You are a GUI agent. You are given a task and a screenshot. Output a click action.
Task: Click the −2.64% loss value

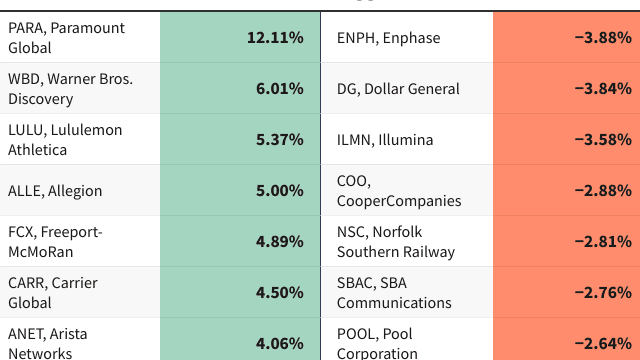[603, 344]
